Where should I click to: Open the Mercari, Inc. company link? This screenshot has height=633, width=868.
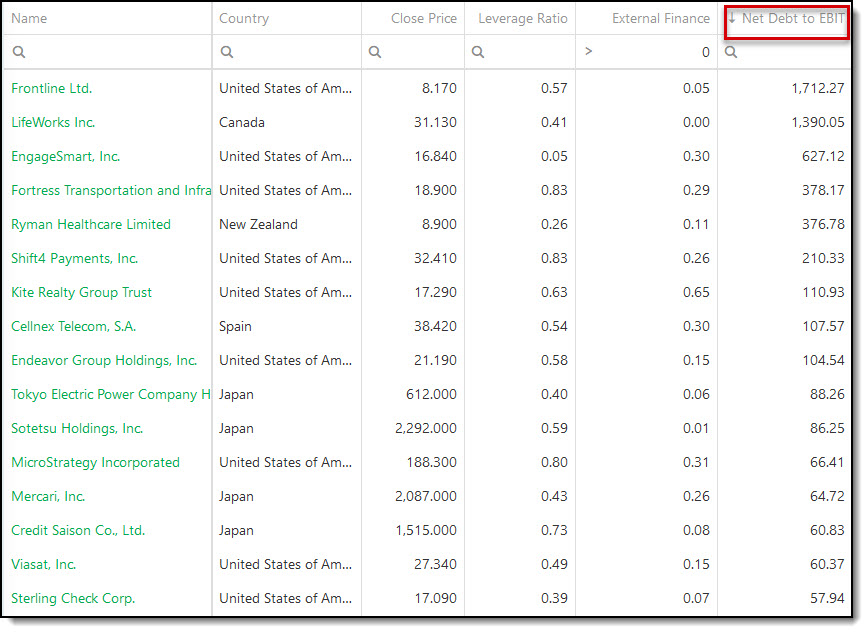point(48,497)
